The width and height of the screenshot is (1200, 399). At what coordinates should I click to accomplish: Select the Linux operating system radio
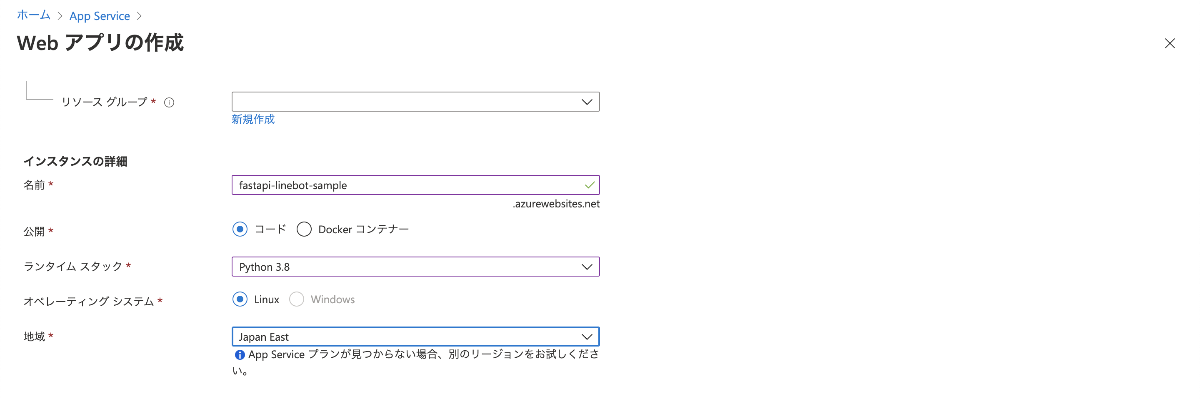click(240, 299)
